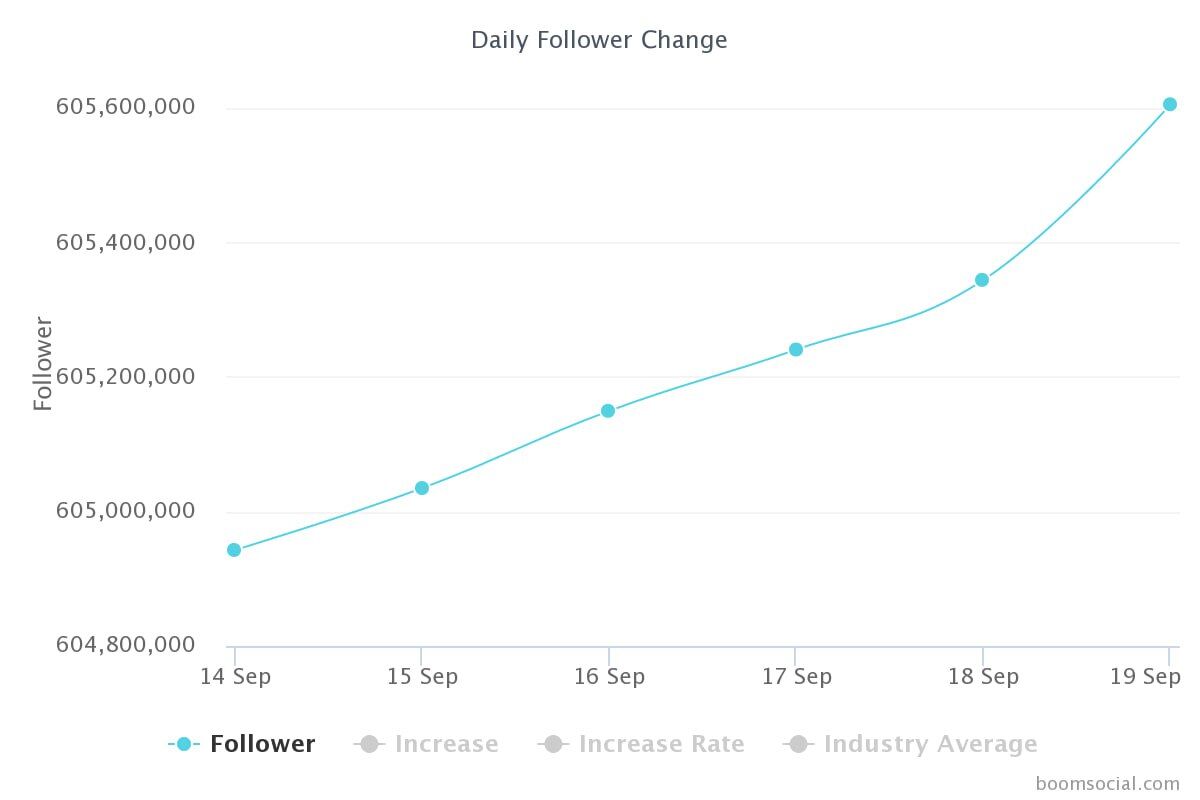Click the Follower legend marker icon
The width and height of the screenshot is (1200, 800).
184,744
